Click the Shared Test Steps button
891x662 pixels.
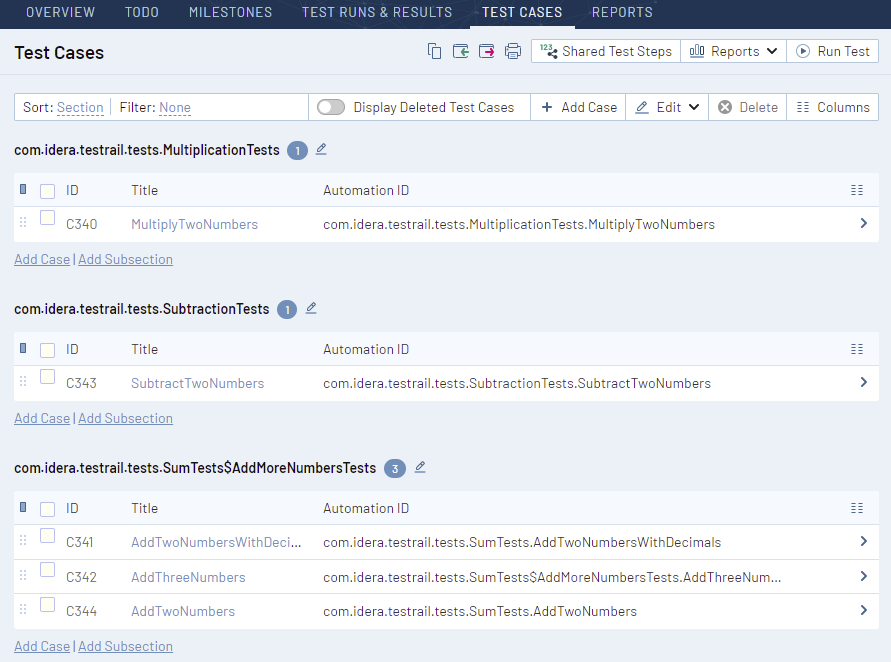click(606, 51)
